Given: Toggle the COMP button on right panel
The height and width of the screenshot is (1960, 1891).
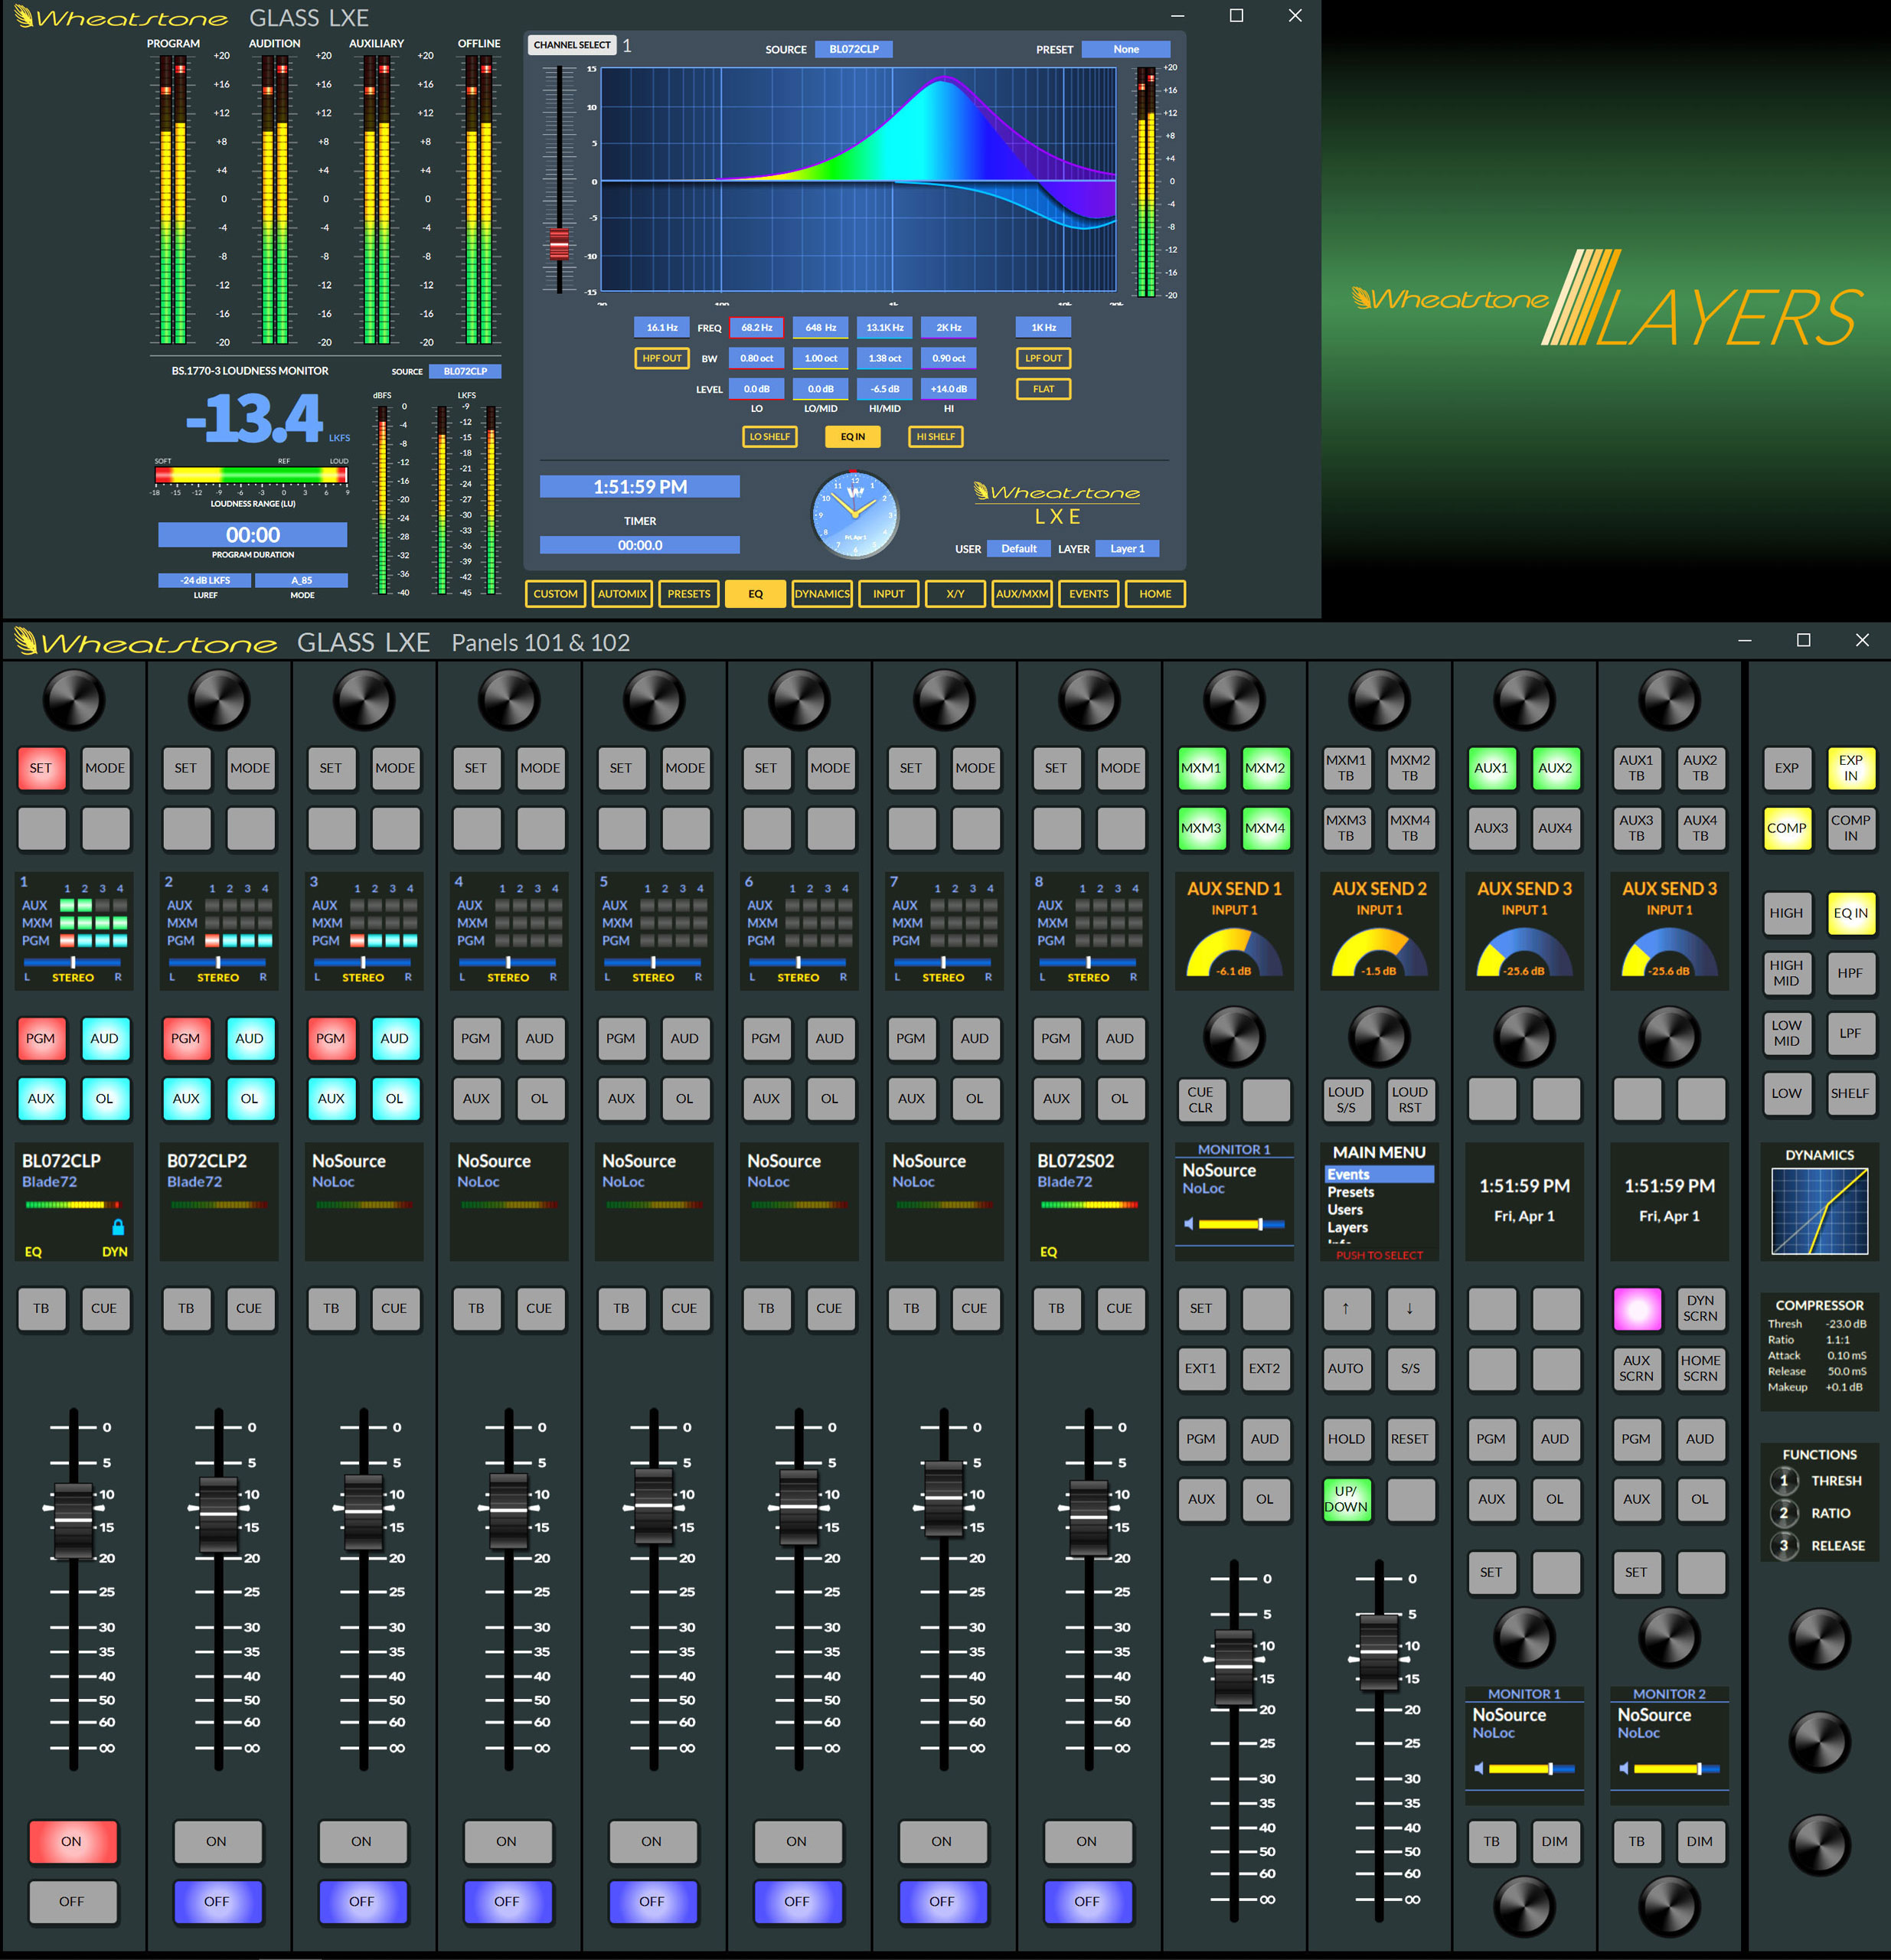Looking at the screenshot, I should click(x=1787, y=828).
